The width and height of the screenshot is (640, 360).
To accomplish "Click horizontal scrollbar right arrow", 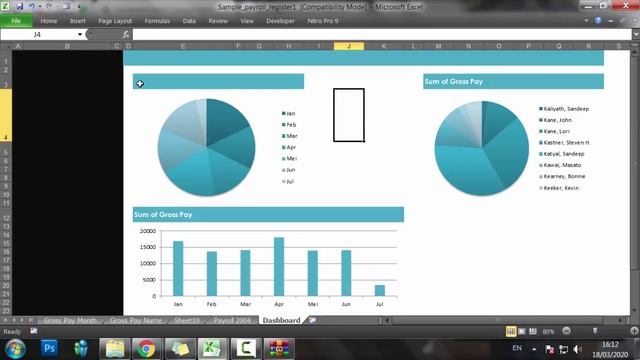I will [620, 320].
